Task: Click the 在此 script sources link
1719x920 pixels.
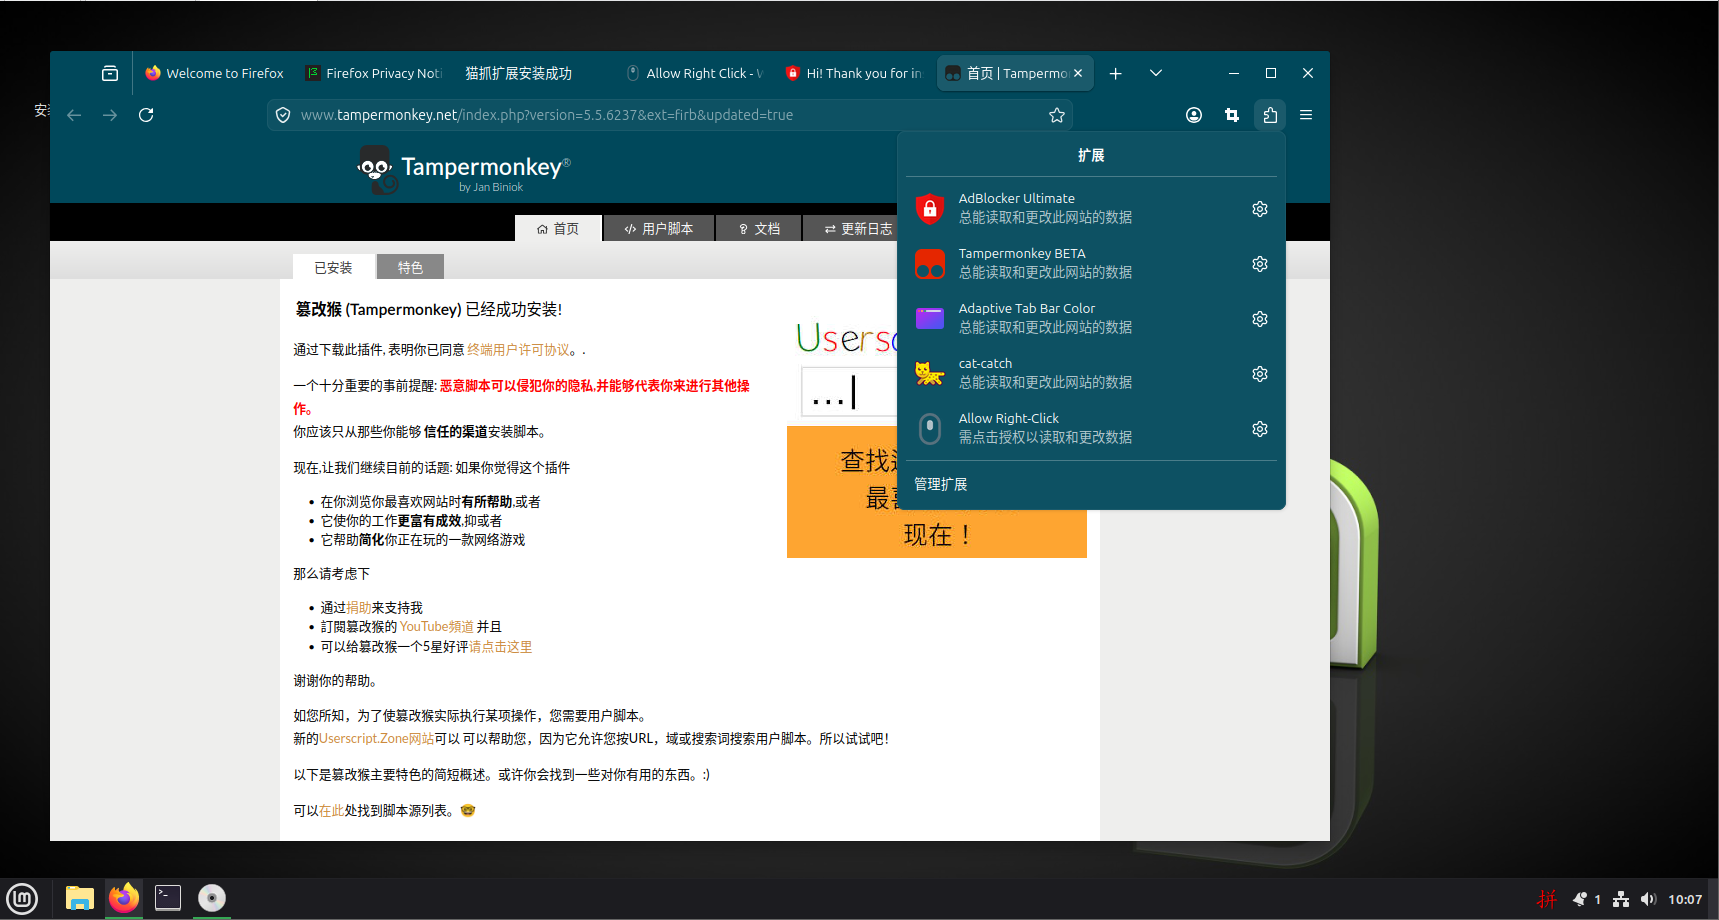Action: pyautogui.click(x=331, y=811)
